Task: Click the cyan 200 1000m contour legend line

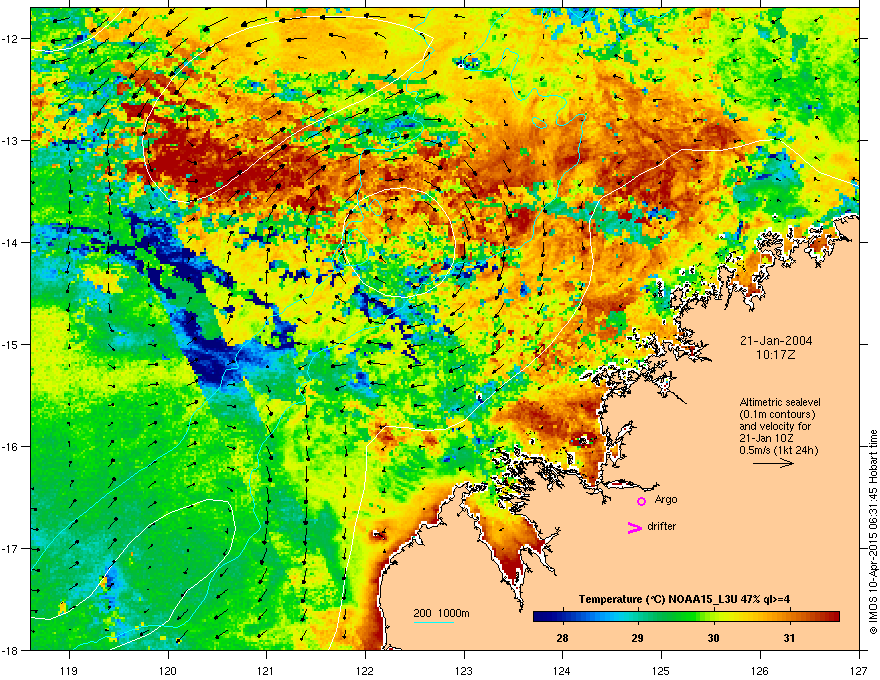Action: click(x=433, y=622)
